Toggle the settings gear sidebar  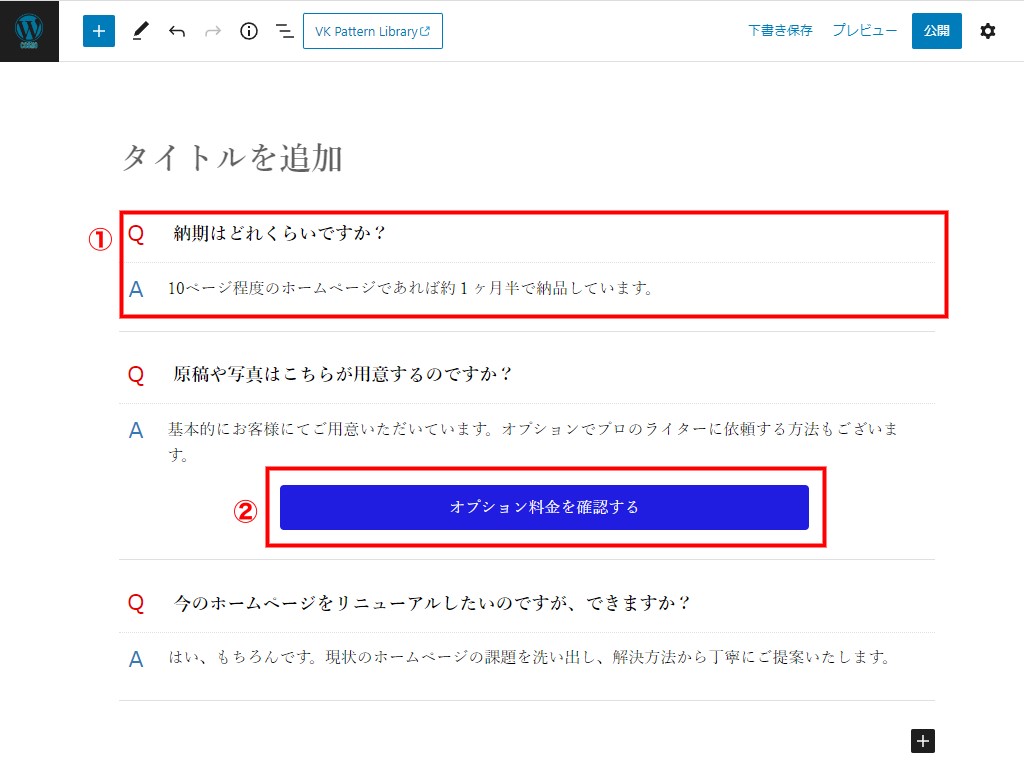coord(987,31)
